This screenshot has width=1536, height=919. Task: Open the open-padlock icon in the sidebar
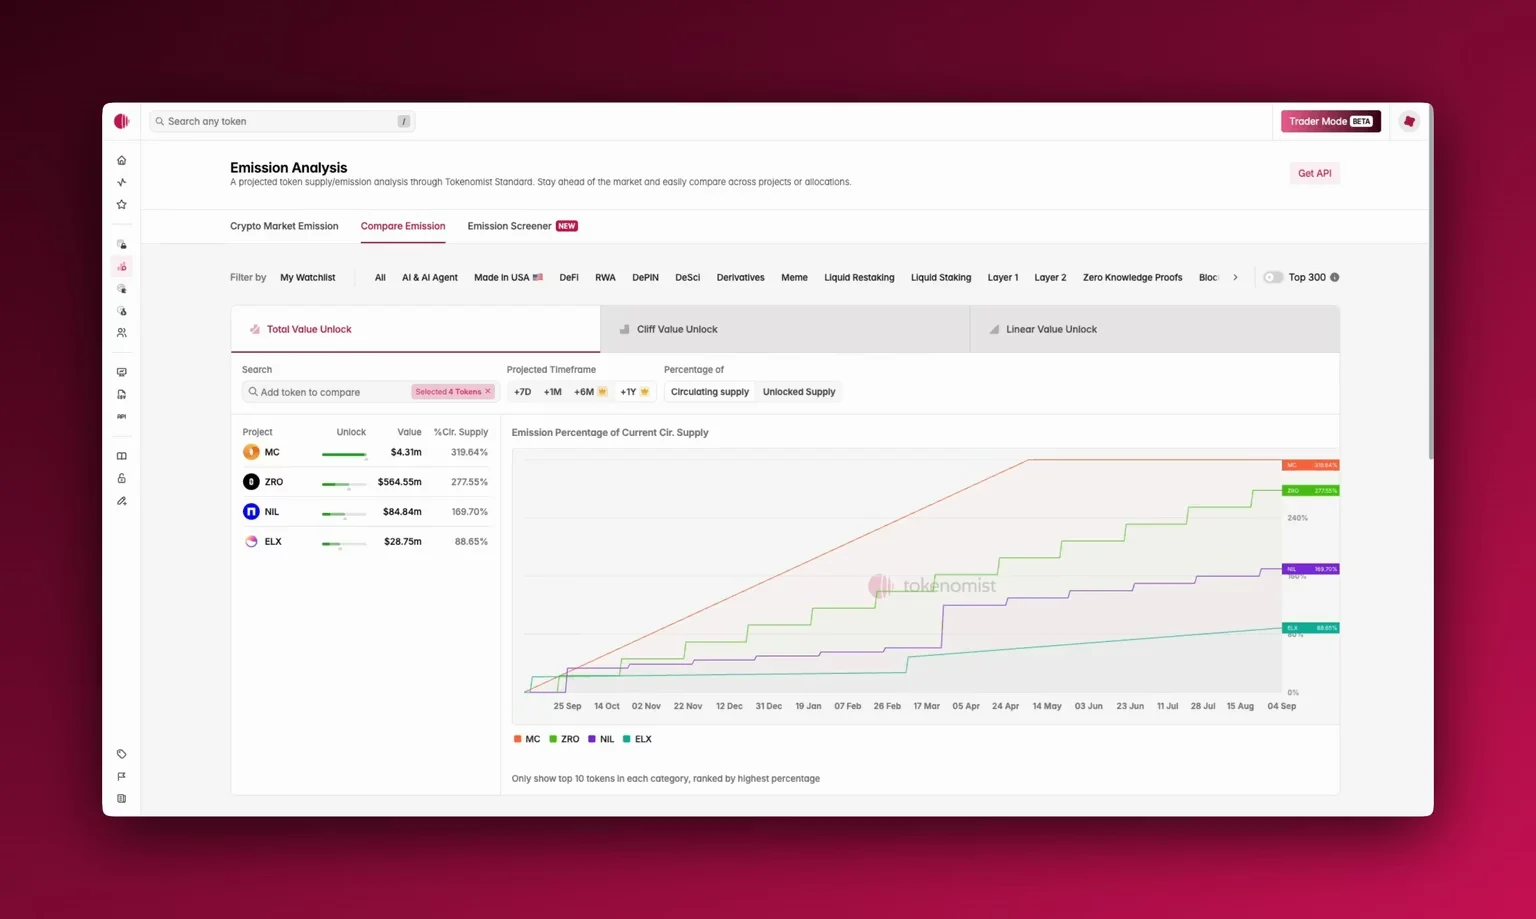point(122,478)
